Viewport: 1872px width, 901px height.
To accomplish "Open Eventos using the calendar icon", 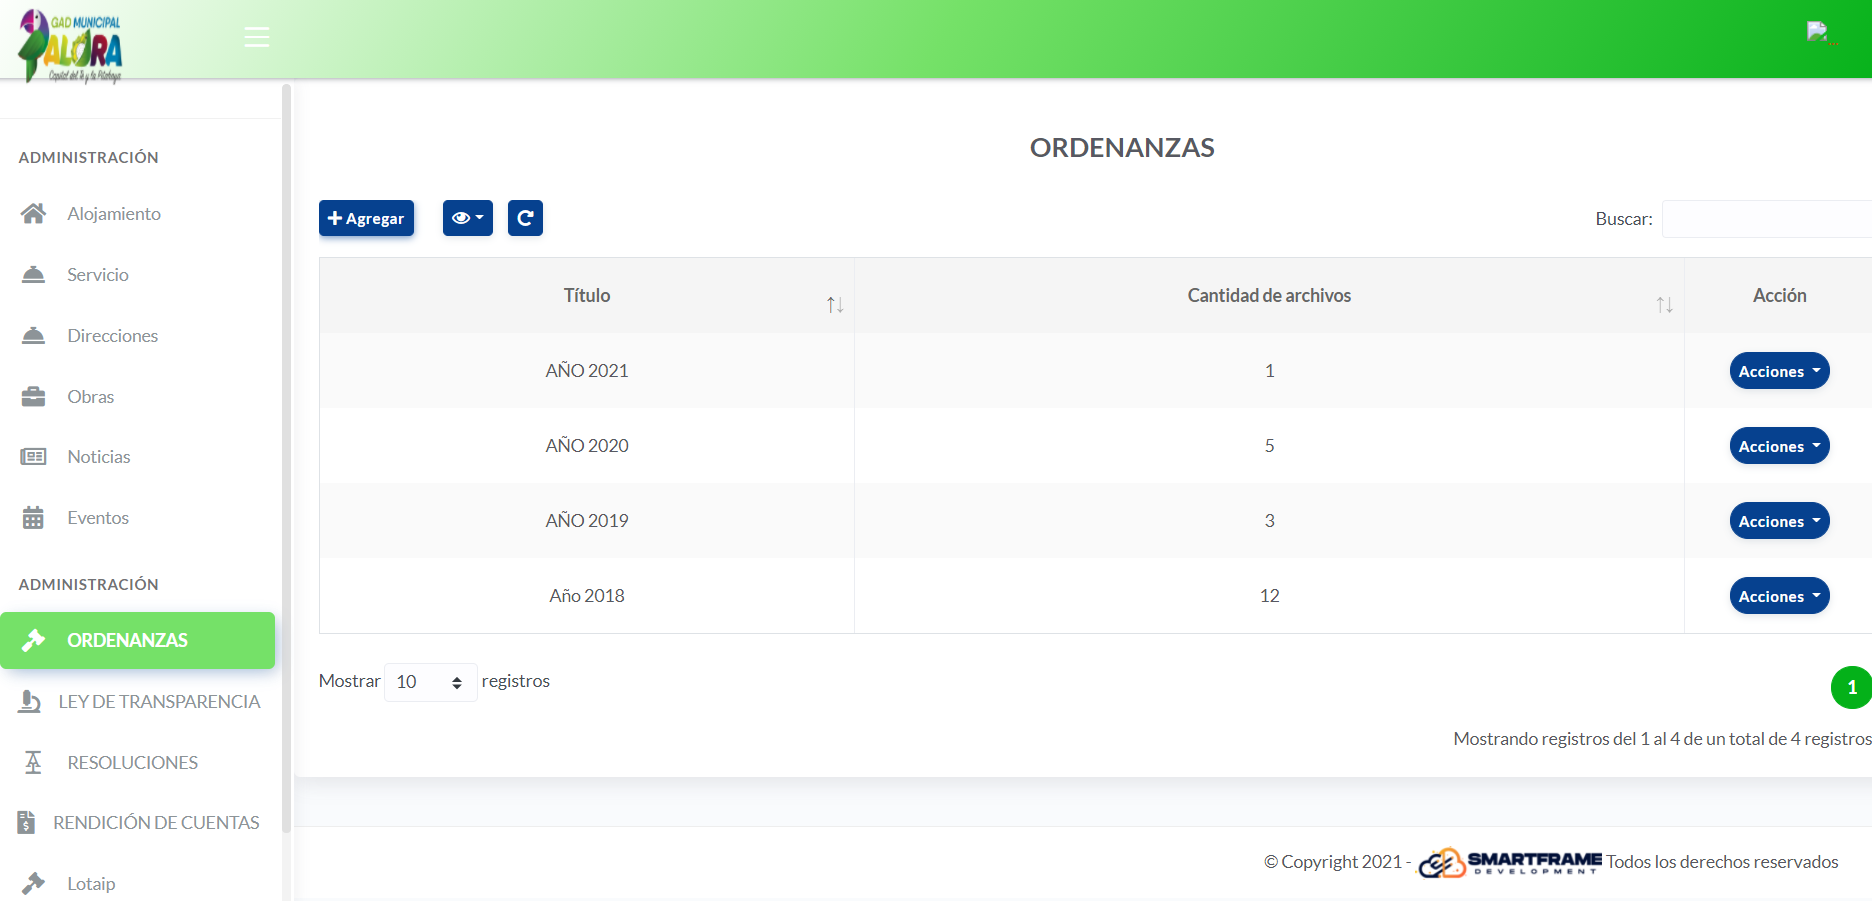I will (x=34, y=517).
